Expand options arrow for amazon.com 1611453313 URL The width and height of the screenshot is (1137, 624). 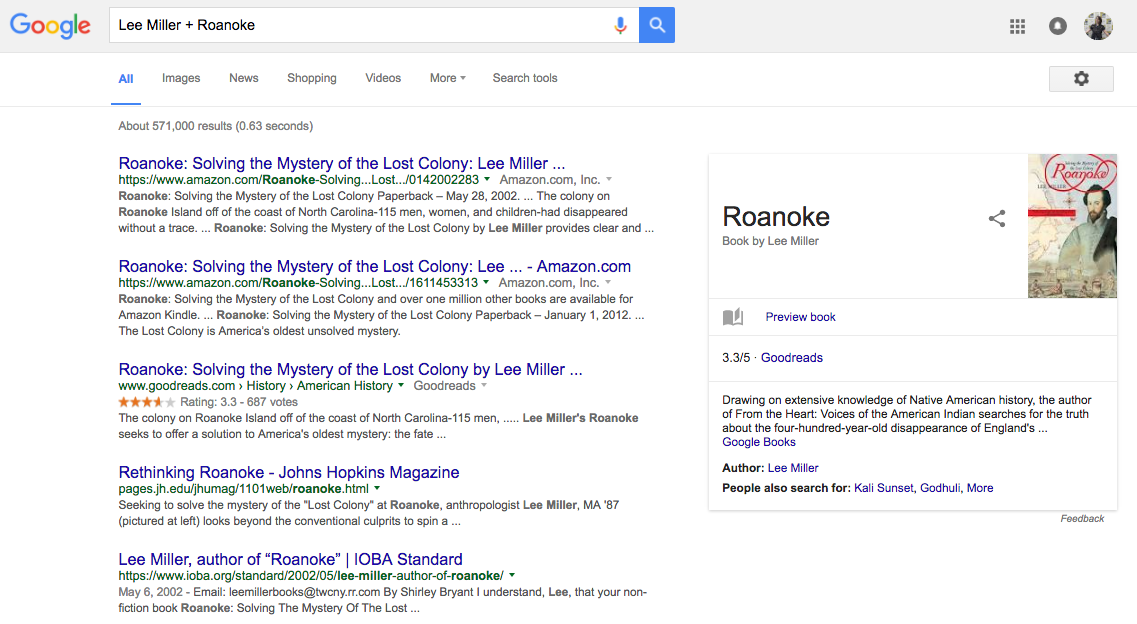point(486,283)
